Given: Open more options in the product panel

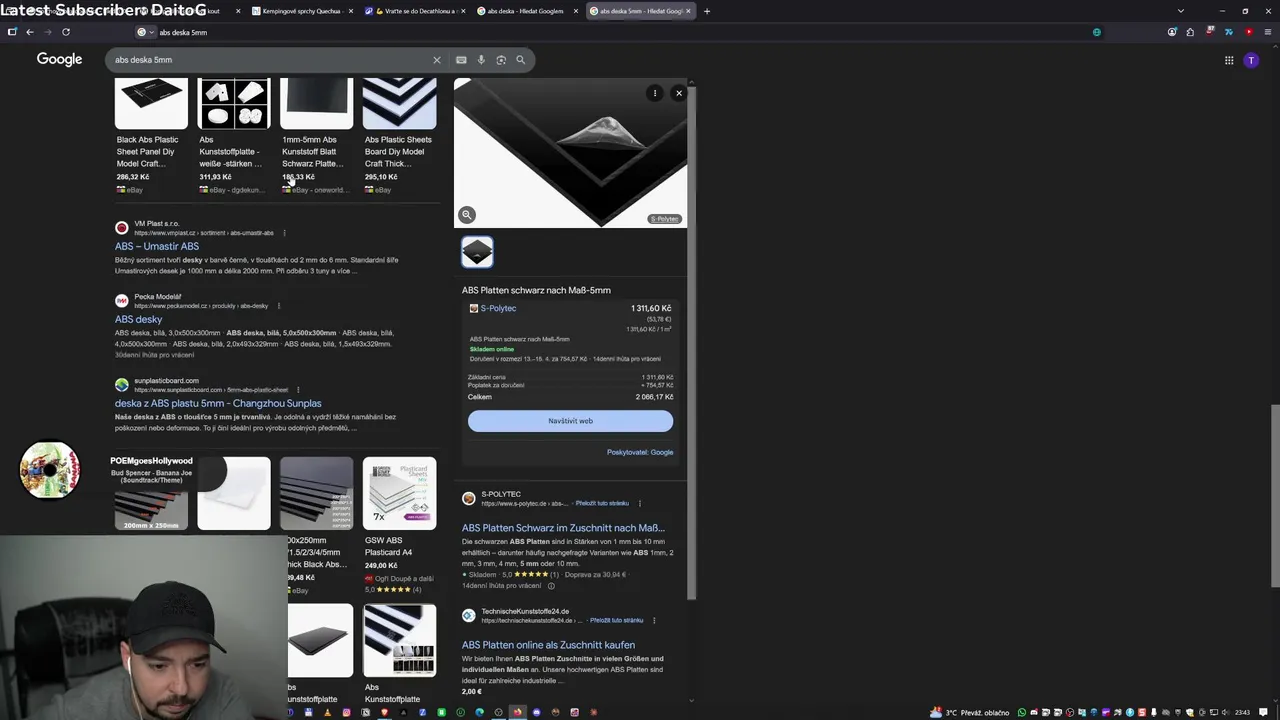Looking at the screenshot, I should [x=655, y=93].
